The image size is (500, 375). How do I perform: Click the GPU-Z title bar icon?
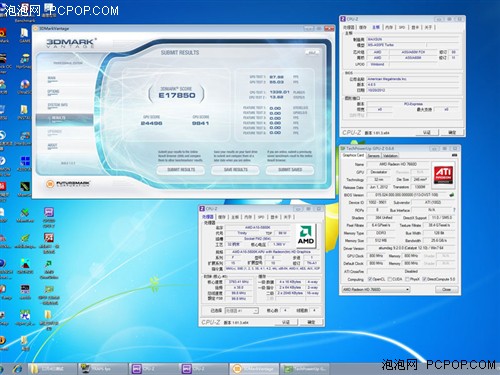[x=343, y=149]
